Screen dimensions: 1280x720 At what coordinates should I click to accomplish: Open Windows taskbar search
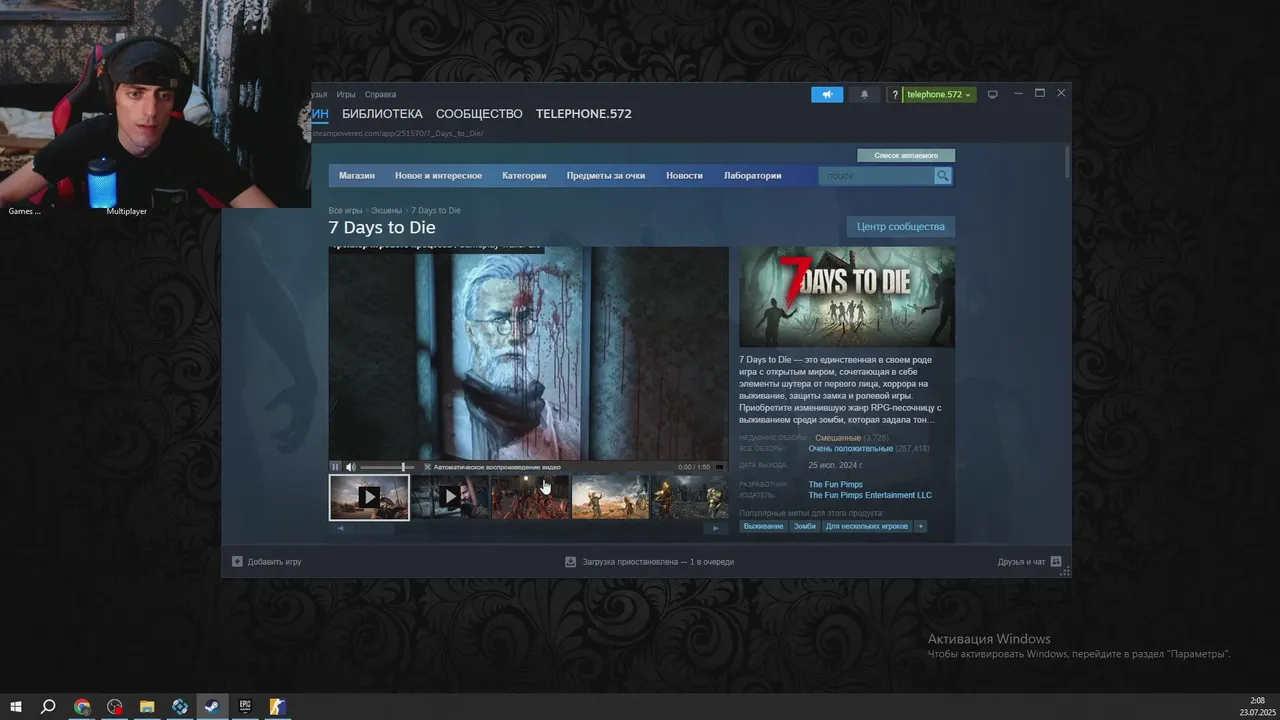(48, 707)
